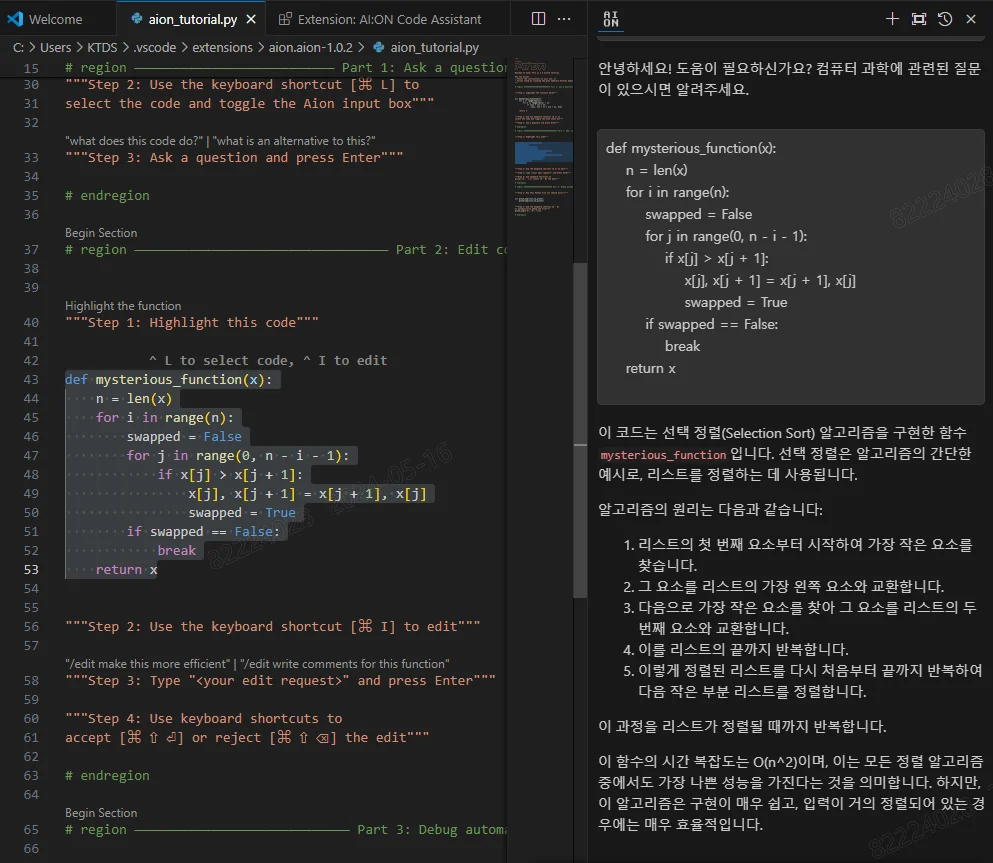Open the extensions breadcrumb dropdown
Screen dimensions: 993x863
(222, 46)
